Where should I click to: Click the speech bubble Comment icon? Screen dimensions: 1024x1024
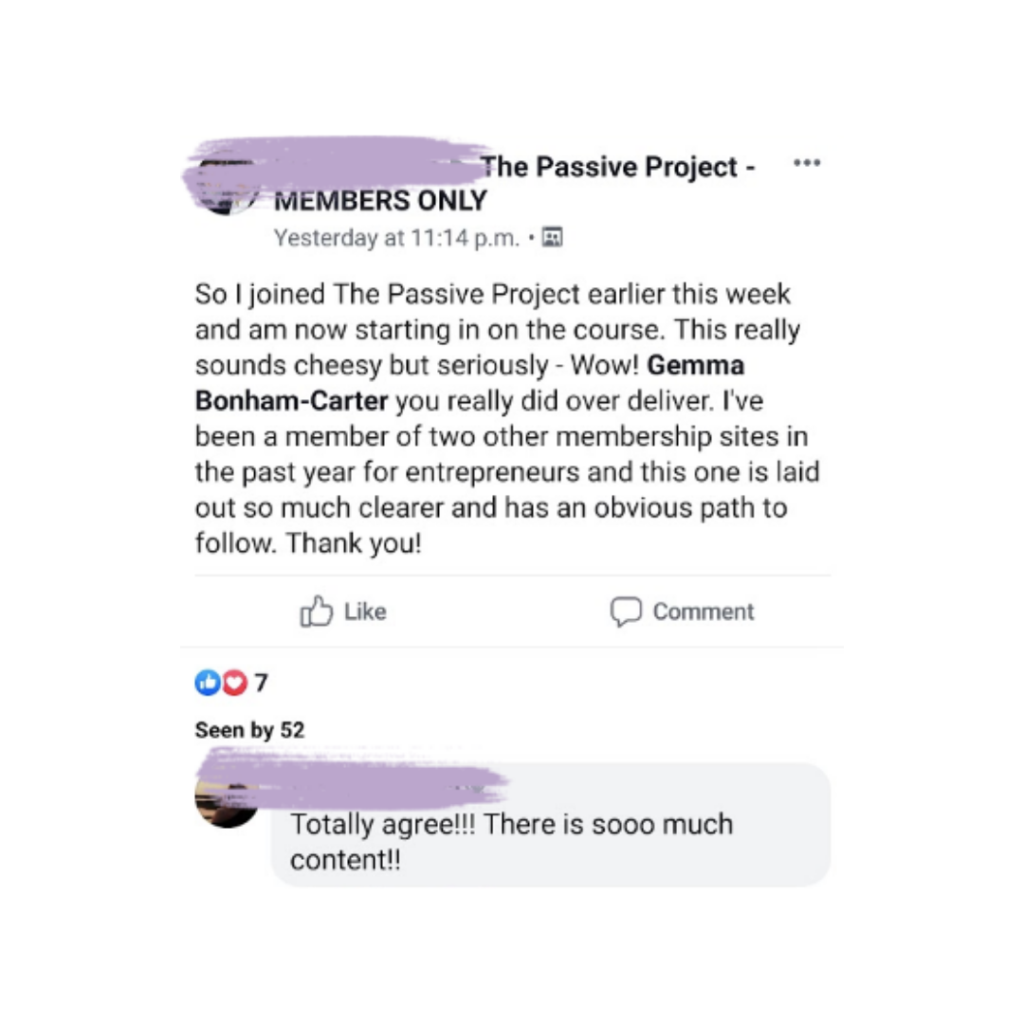coord(626,612)
